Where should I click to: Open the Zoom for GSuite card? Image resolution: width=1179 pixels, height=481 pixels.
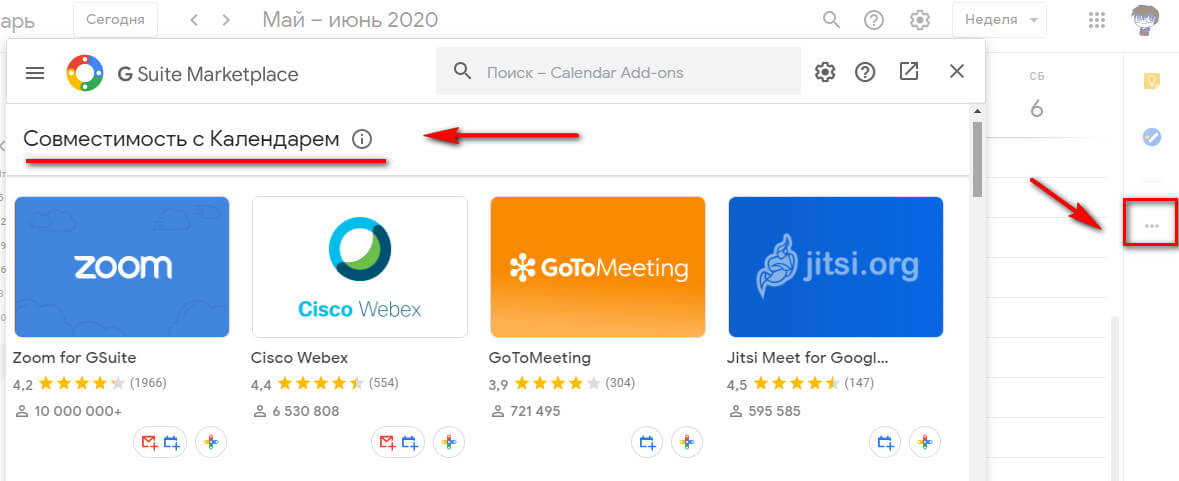click(x=122, y=267)
